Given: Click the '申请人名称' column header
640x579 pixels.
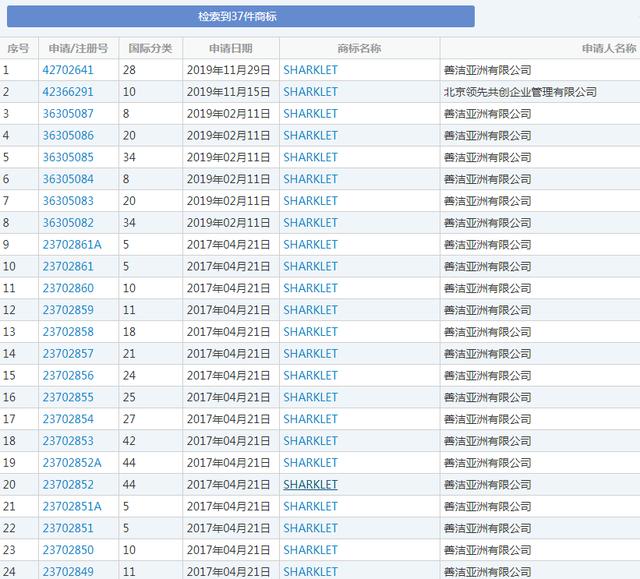Looking at the screenshot, I should pos(608,48).
